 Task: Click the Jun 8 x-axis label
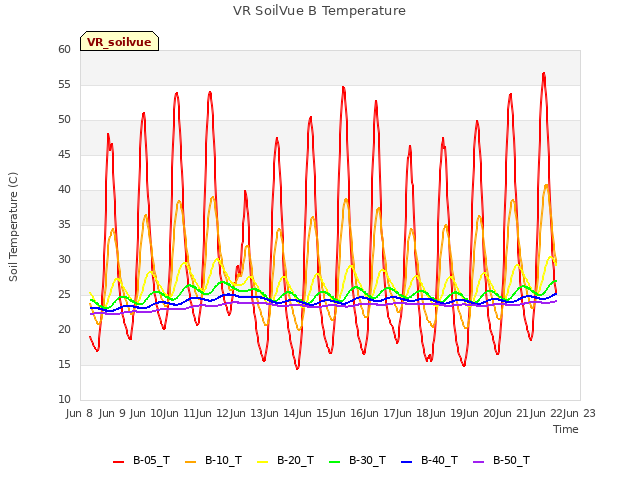tap(79, 413)
